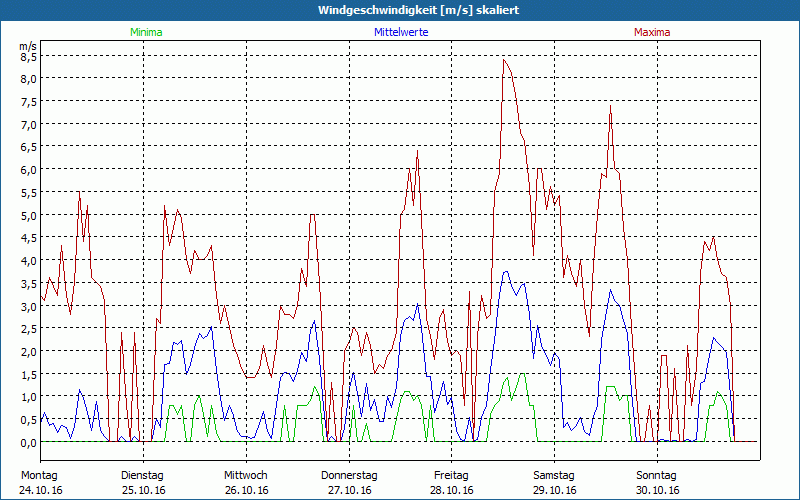Click the 'Mittwoch' day label
The image size is (800, 500).
click(245, 476)
